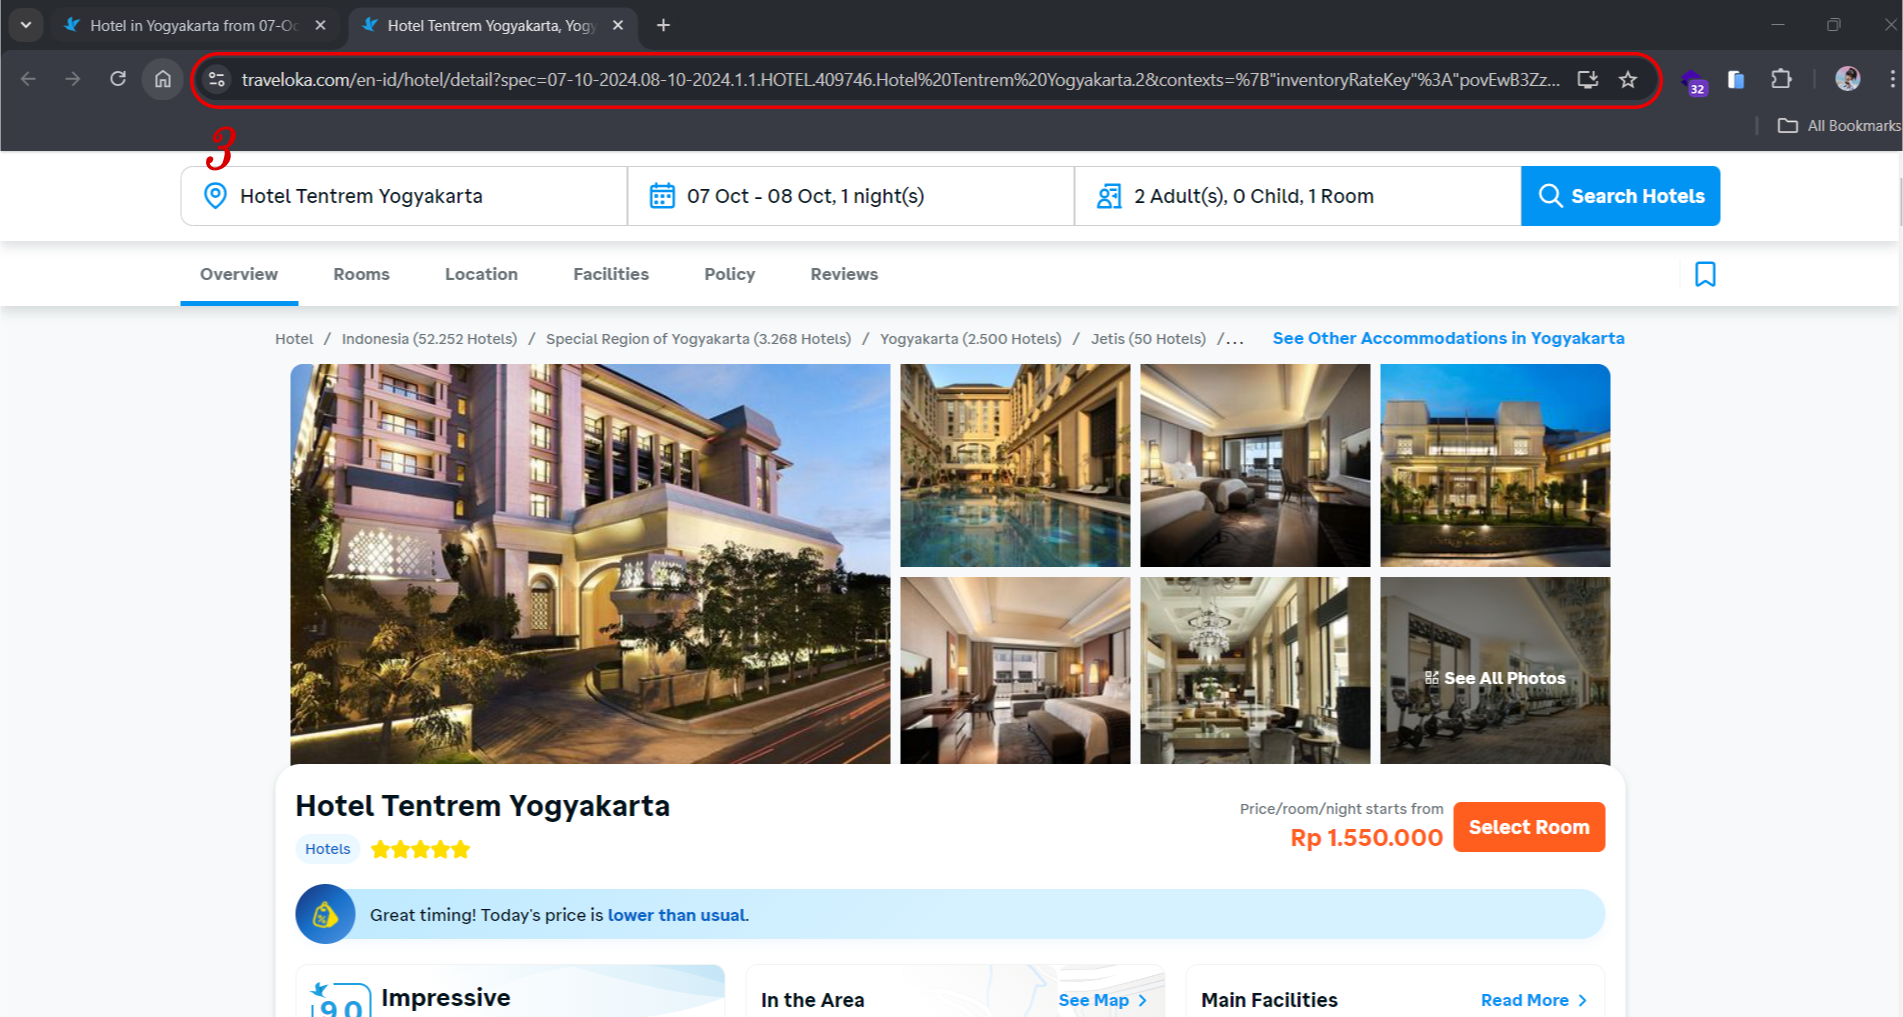This screenshot has width=1903, height=1017.
Task: Click the price tag badge icon
Action: 325,914
